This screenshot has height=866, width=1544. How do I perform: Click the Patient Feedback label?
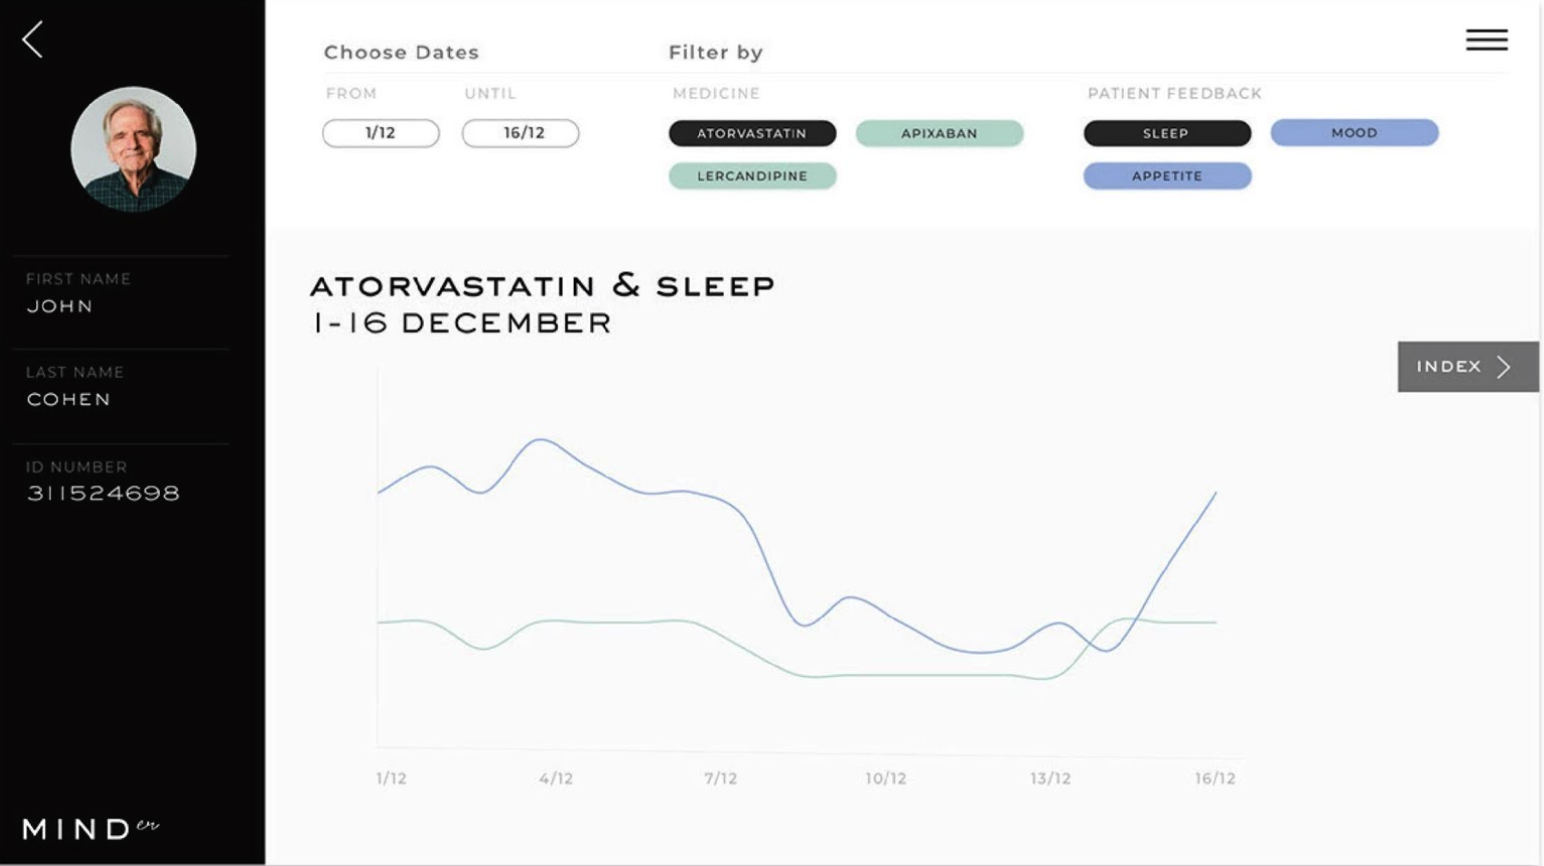1174,93
